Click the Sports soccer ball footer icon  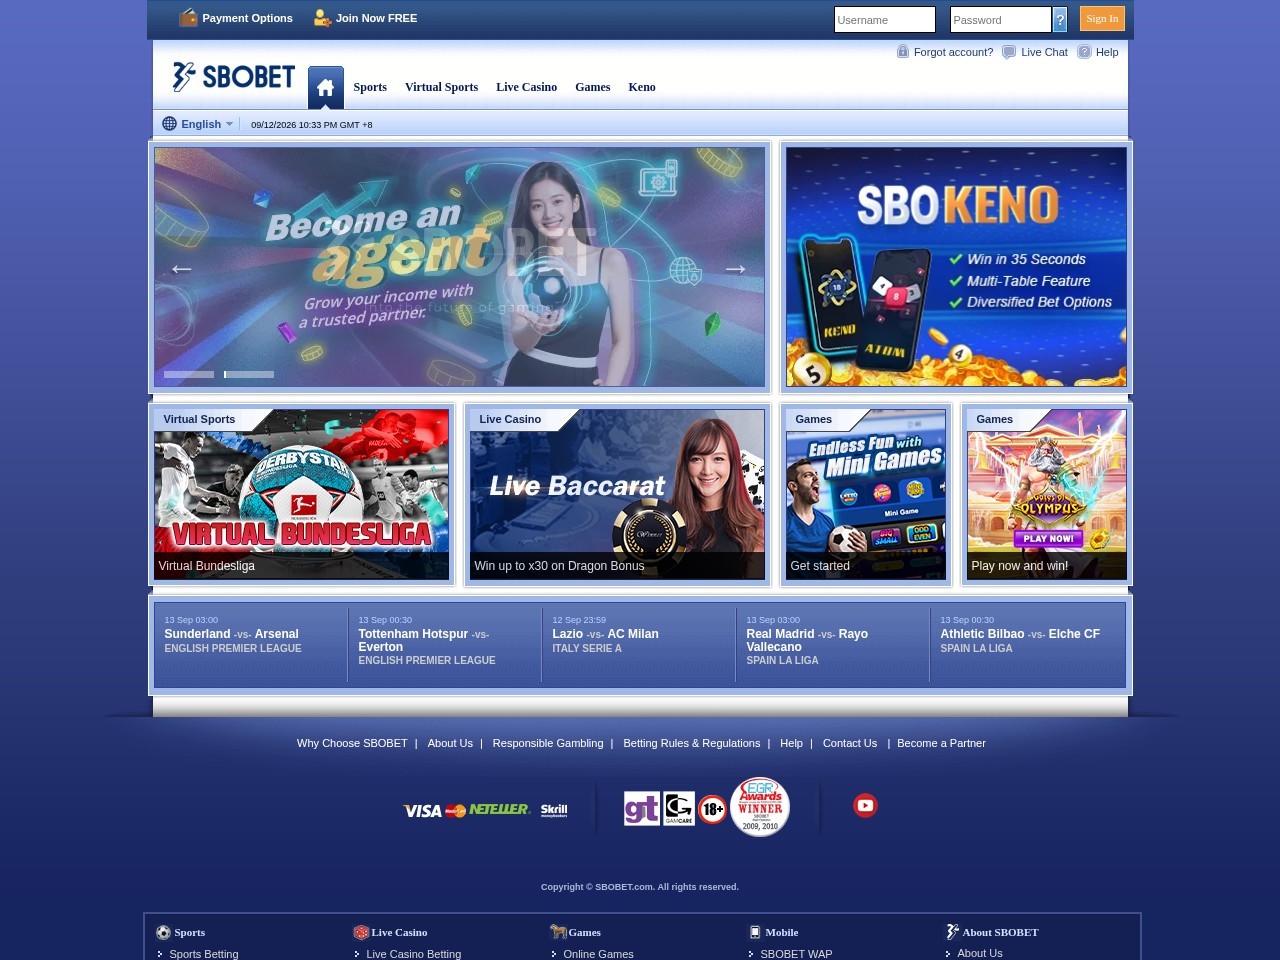tap(163, 932)
